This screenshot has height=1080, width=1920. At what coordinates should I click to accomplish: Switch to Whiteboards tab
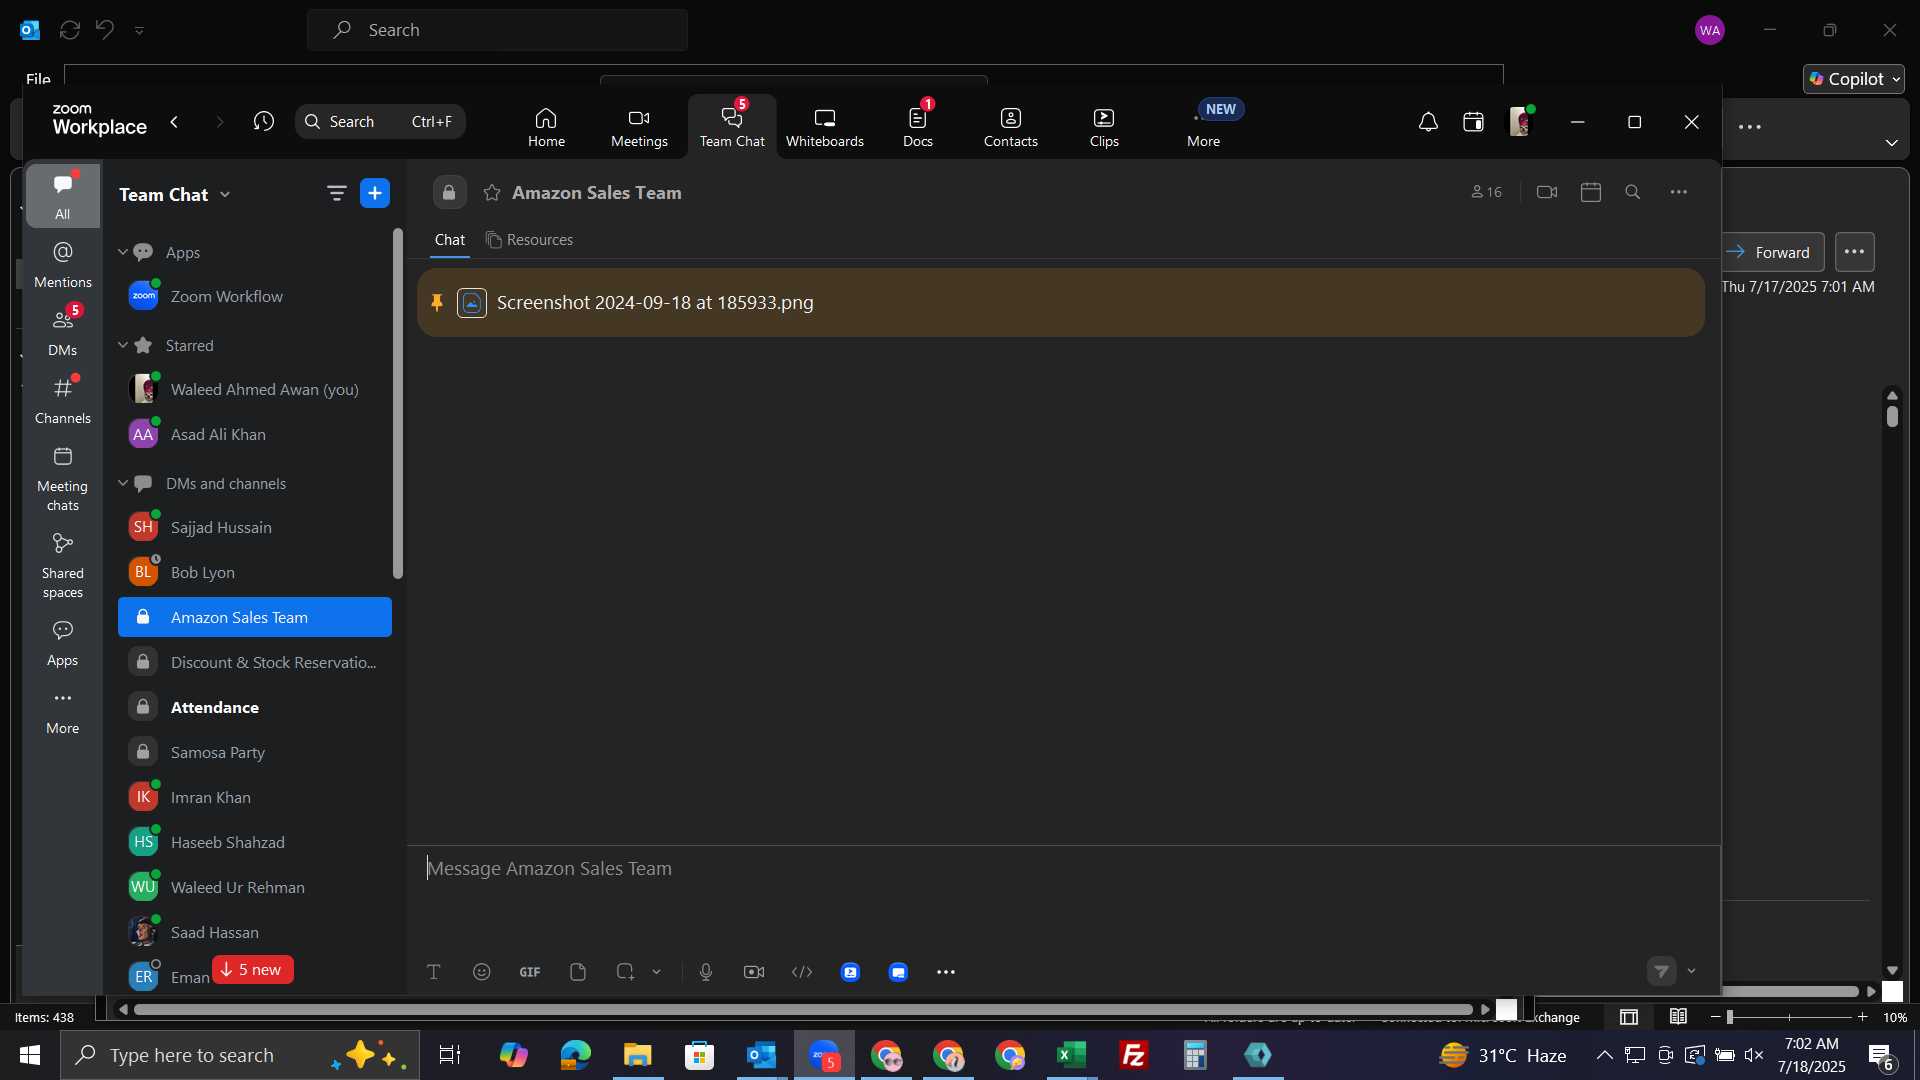pyautogui.click(x=824, y=128)
